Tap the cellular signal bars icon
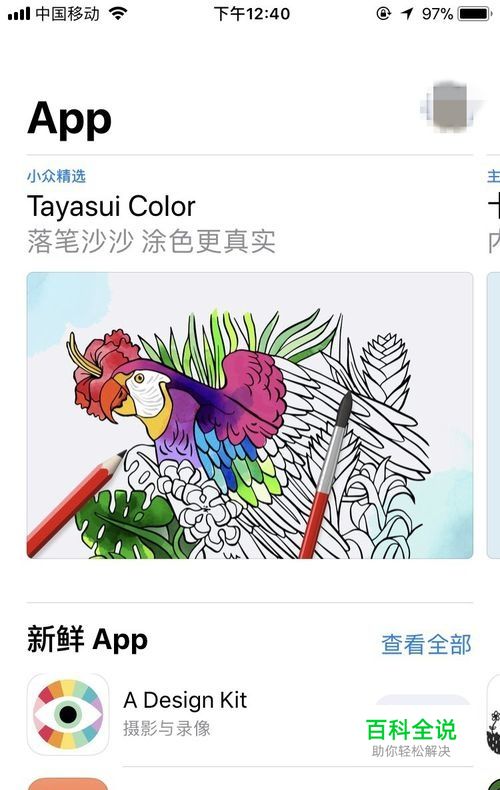 point(19,14)
